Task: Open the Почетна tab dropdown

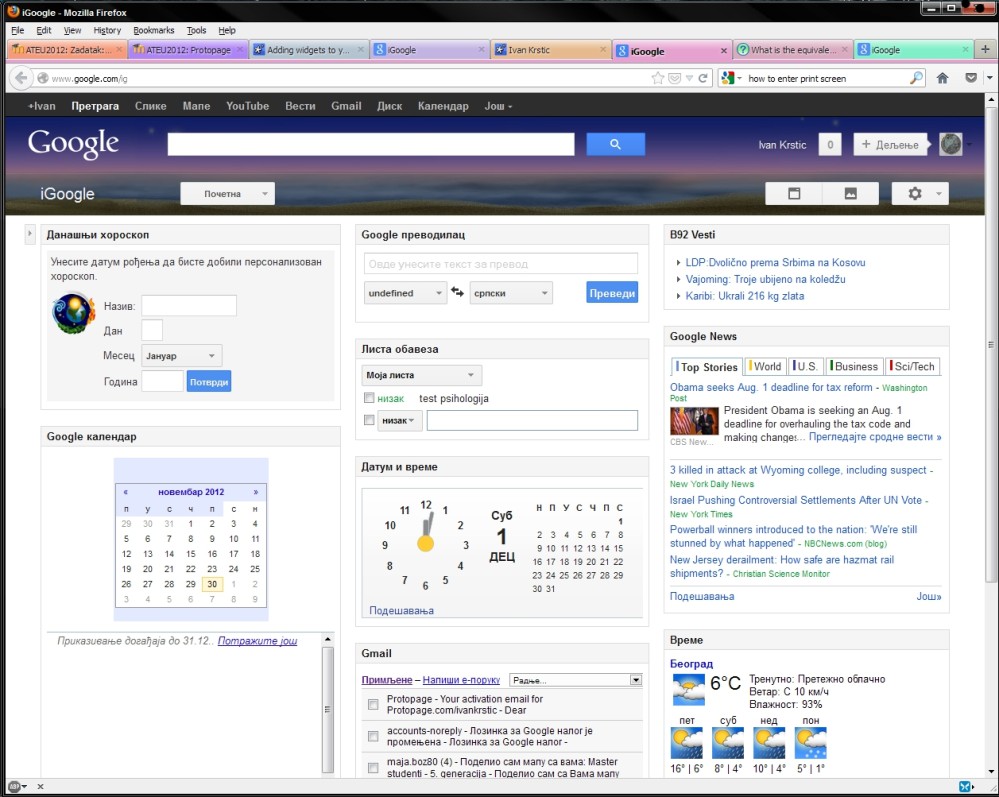Action: (227, 193)
